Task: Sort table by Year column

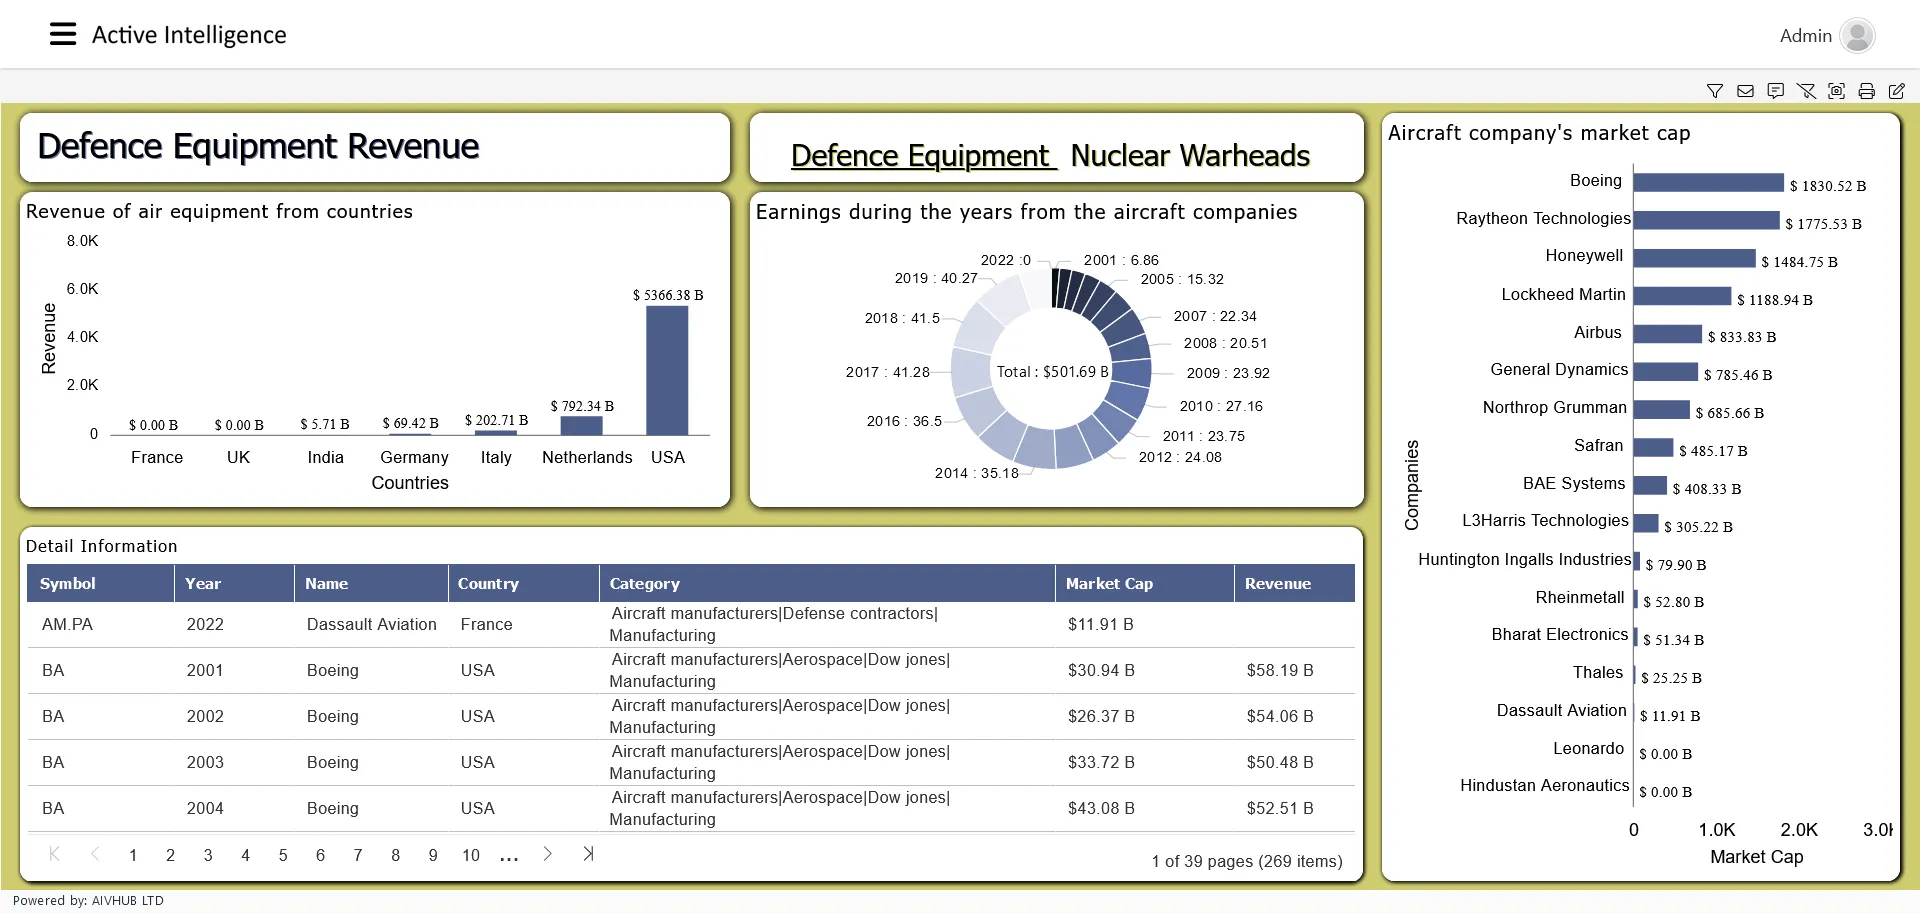Action: pos(234,583)
